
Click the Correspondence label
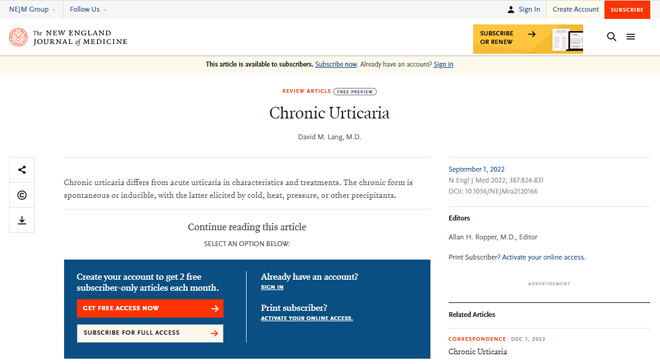coord(477,339)
